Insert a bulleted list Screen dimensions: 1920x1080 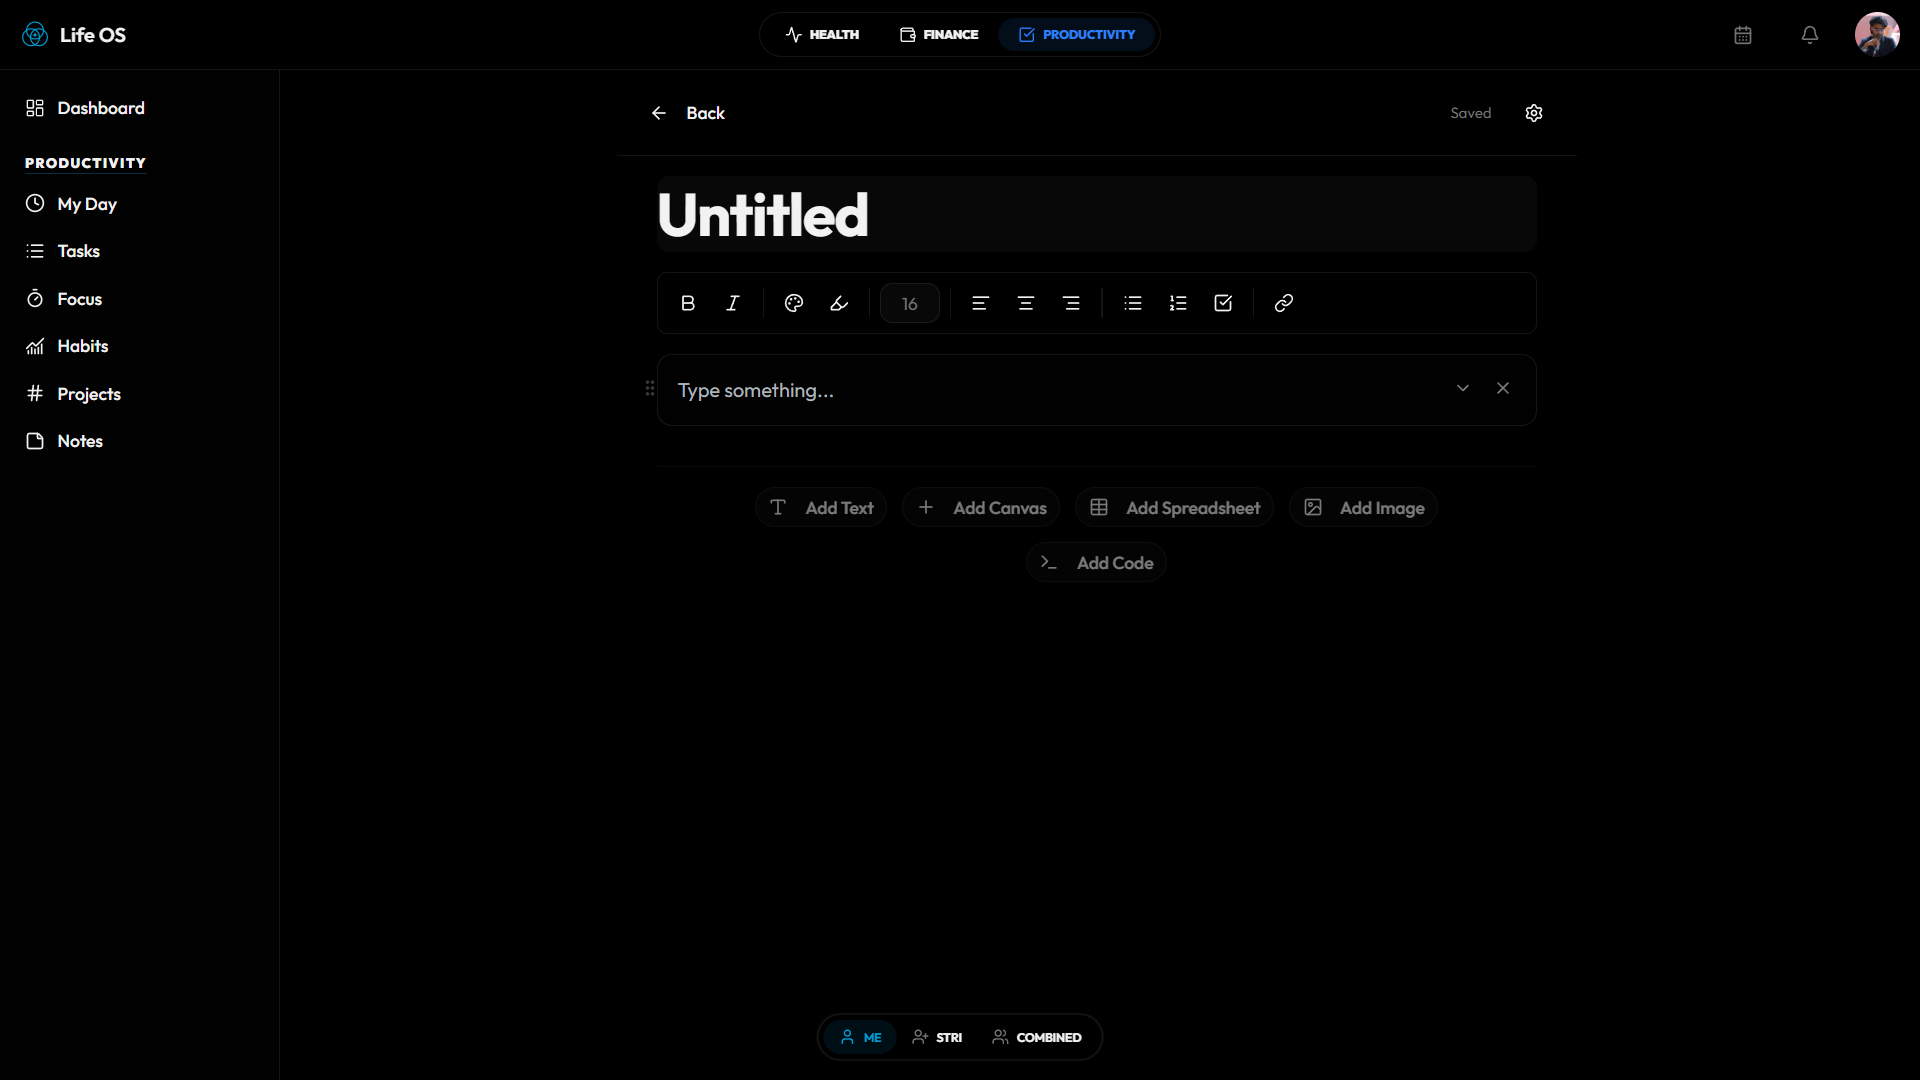pos(1133,303)
